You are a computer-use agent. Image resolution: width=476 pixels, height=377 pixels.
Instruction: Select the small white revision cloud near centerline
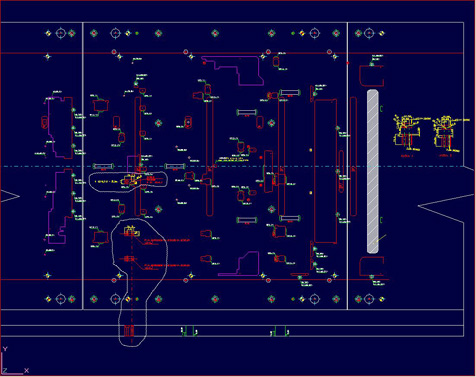pyautogui.click(x=128, y=182)
